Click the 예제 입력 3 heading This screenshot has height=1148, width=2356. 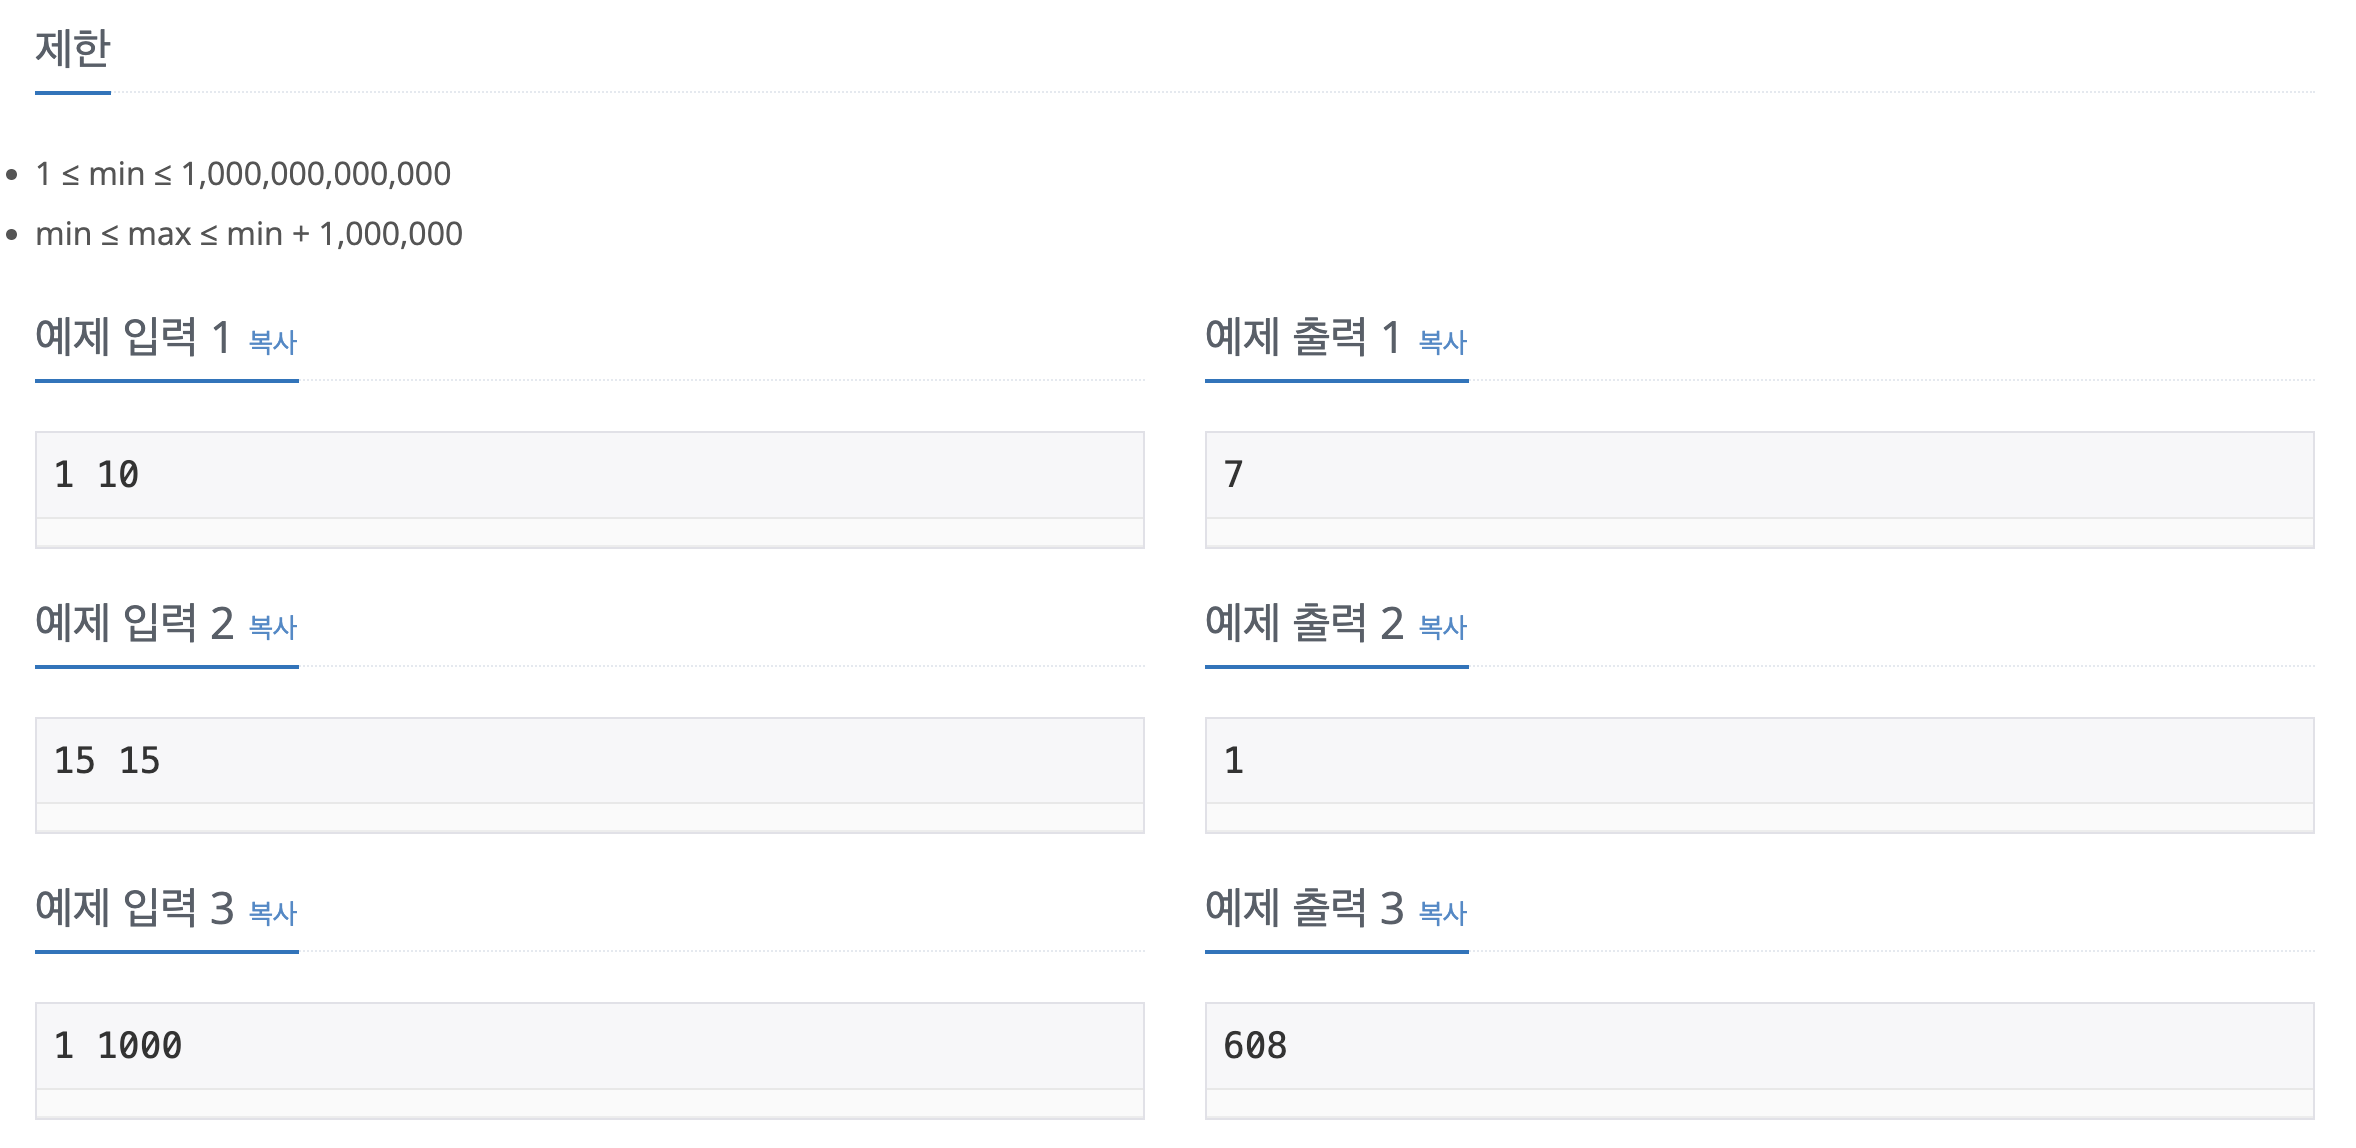[x=134, y=908]
